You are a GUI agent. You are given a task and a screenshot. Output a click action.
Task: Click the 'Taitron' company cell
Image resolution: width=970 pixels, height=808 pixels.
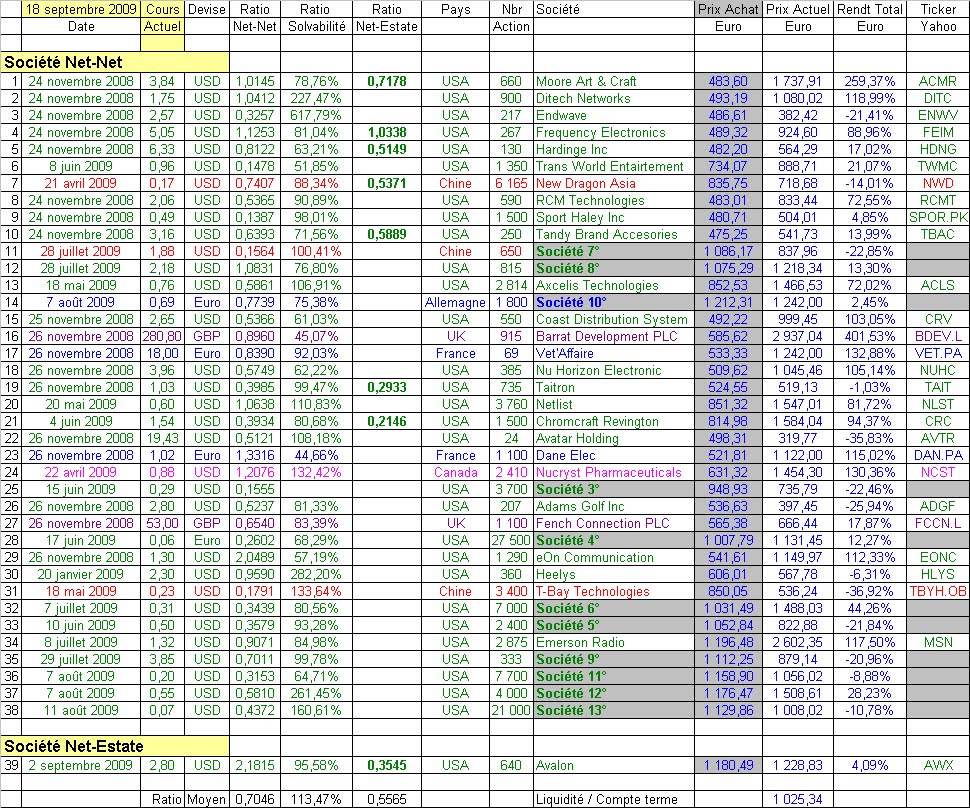coord(614,387)
